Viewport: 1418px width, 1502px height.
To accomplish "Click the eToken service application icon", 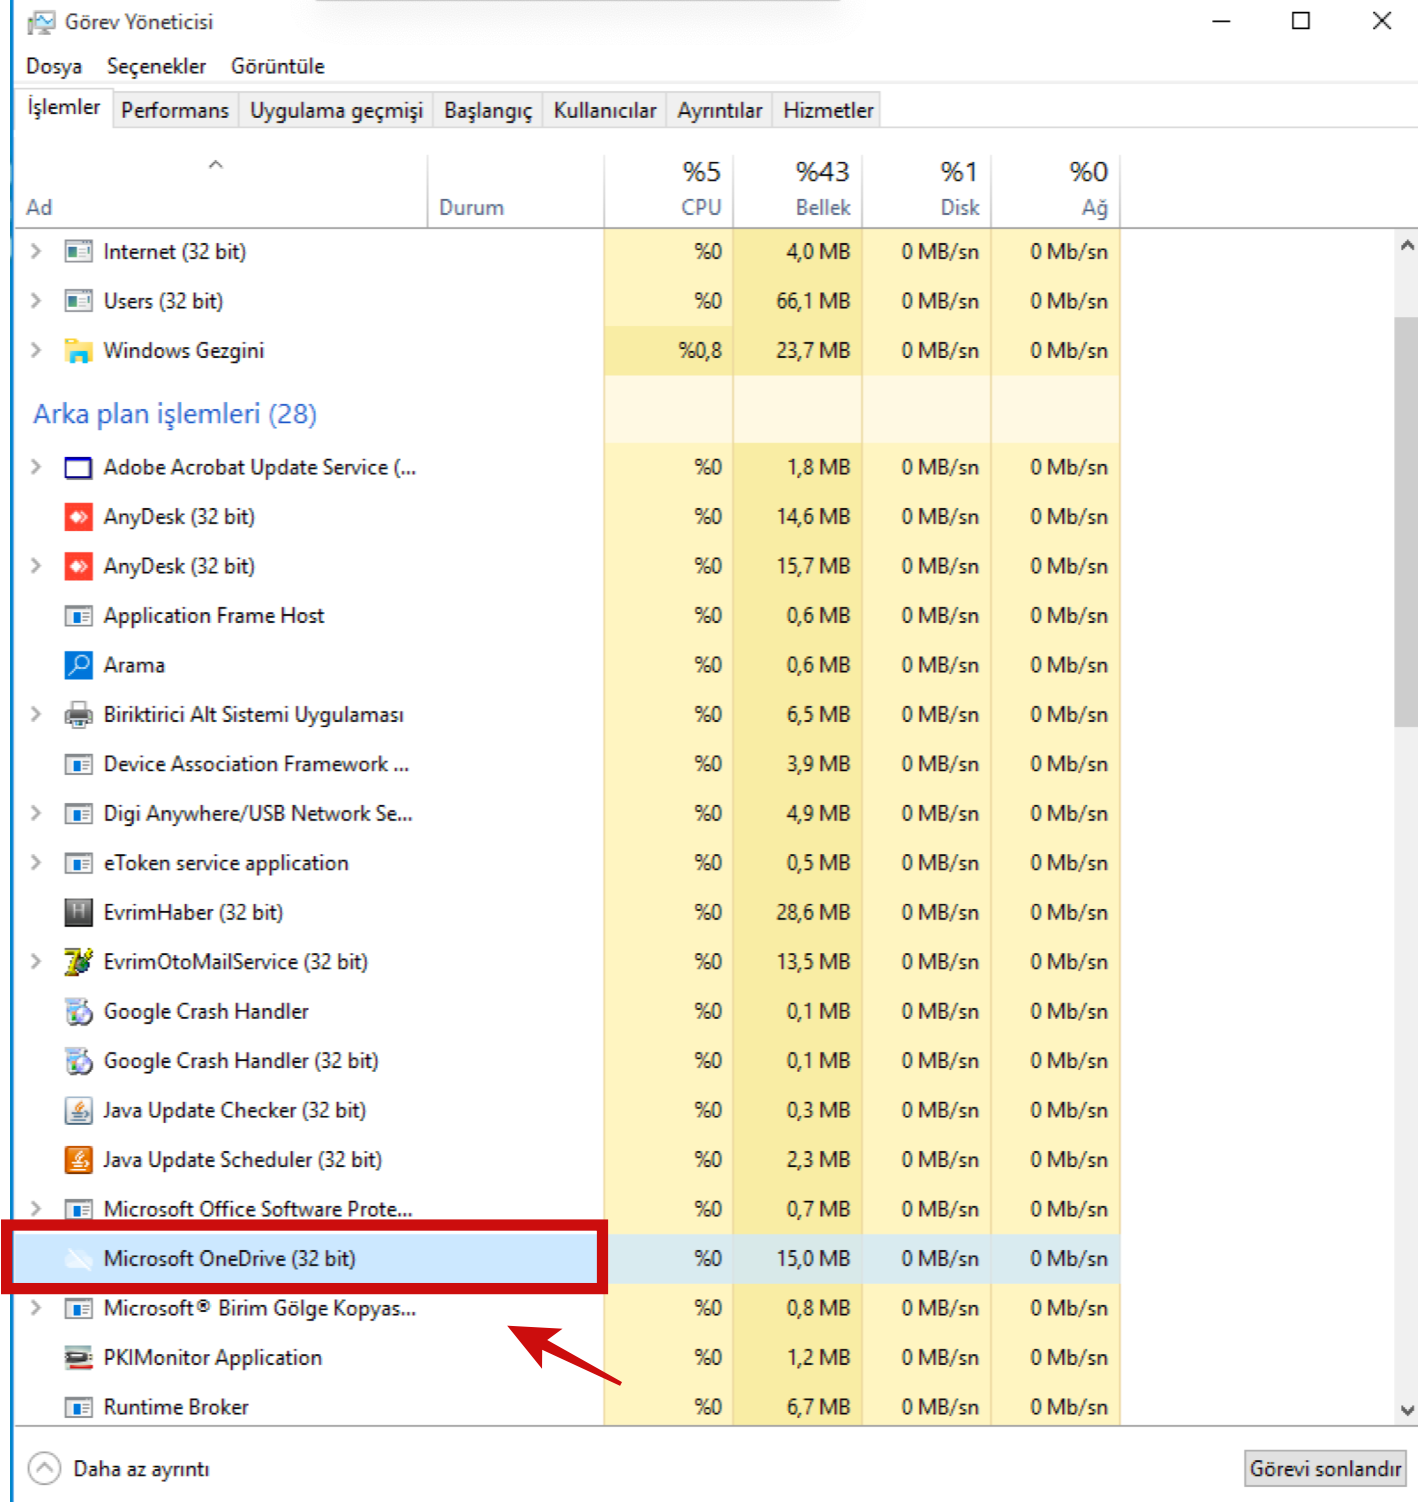I will coord(78,863).
